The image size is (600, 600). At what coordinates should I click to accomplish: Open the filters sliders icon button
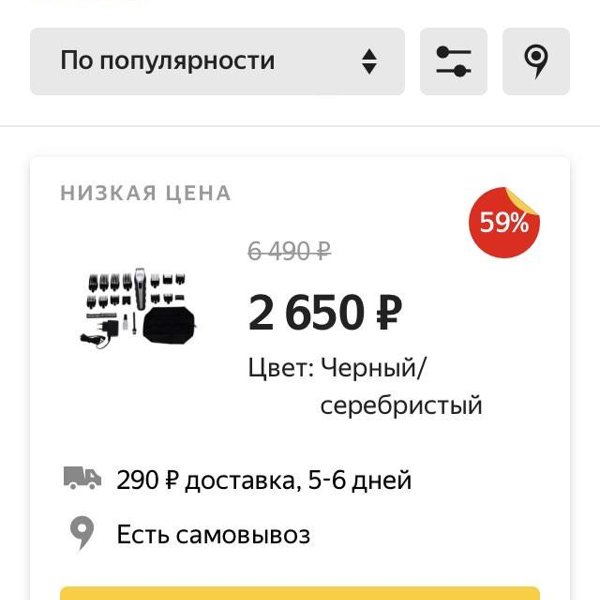(453, 61)
